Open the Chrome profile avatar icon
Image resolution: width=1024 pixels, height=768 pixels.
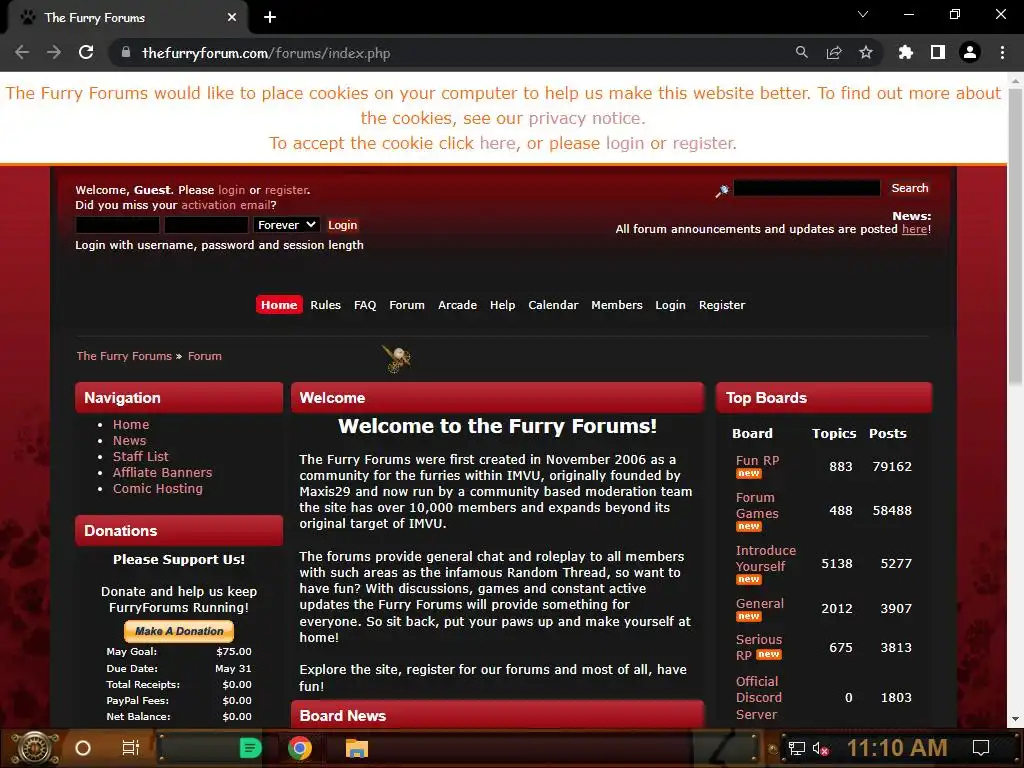pyautogui.click(x=970, y=52)
